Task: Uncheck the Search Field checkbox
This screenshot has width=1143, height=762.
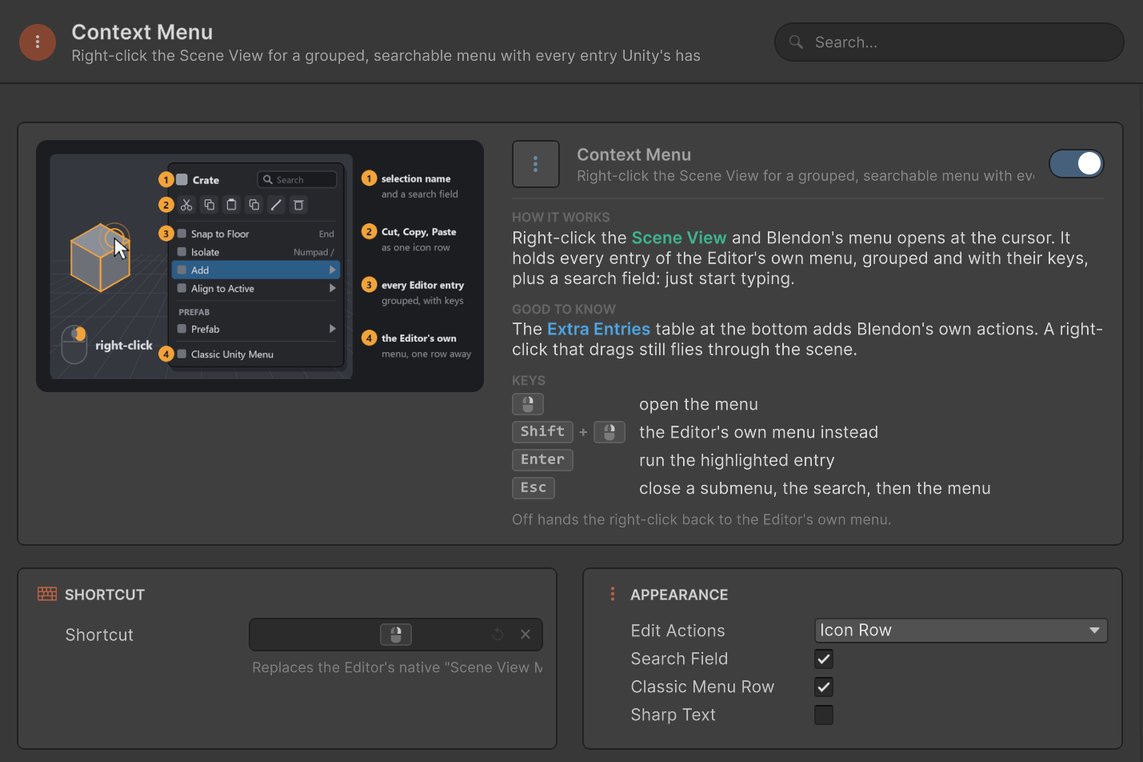Action: (x=824, y=658)
